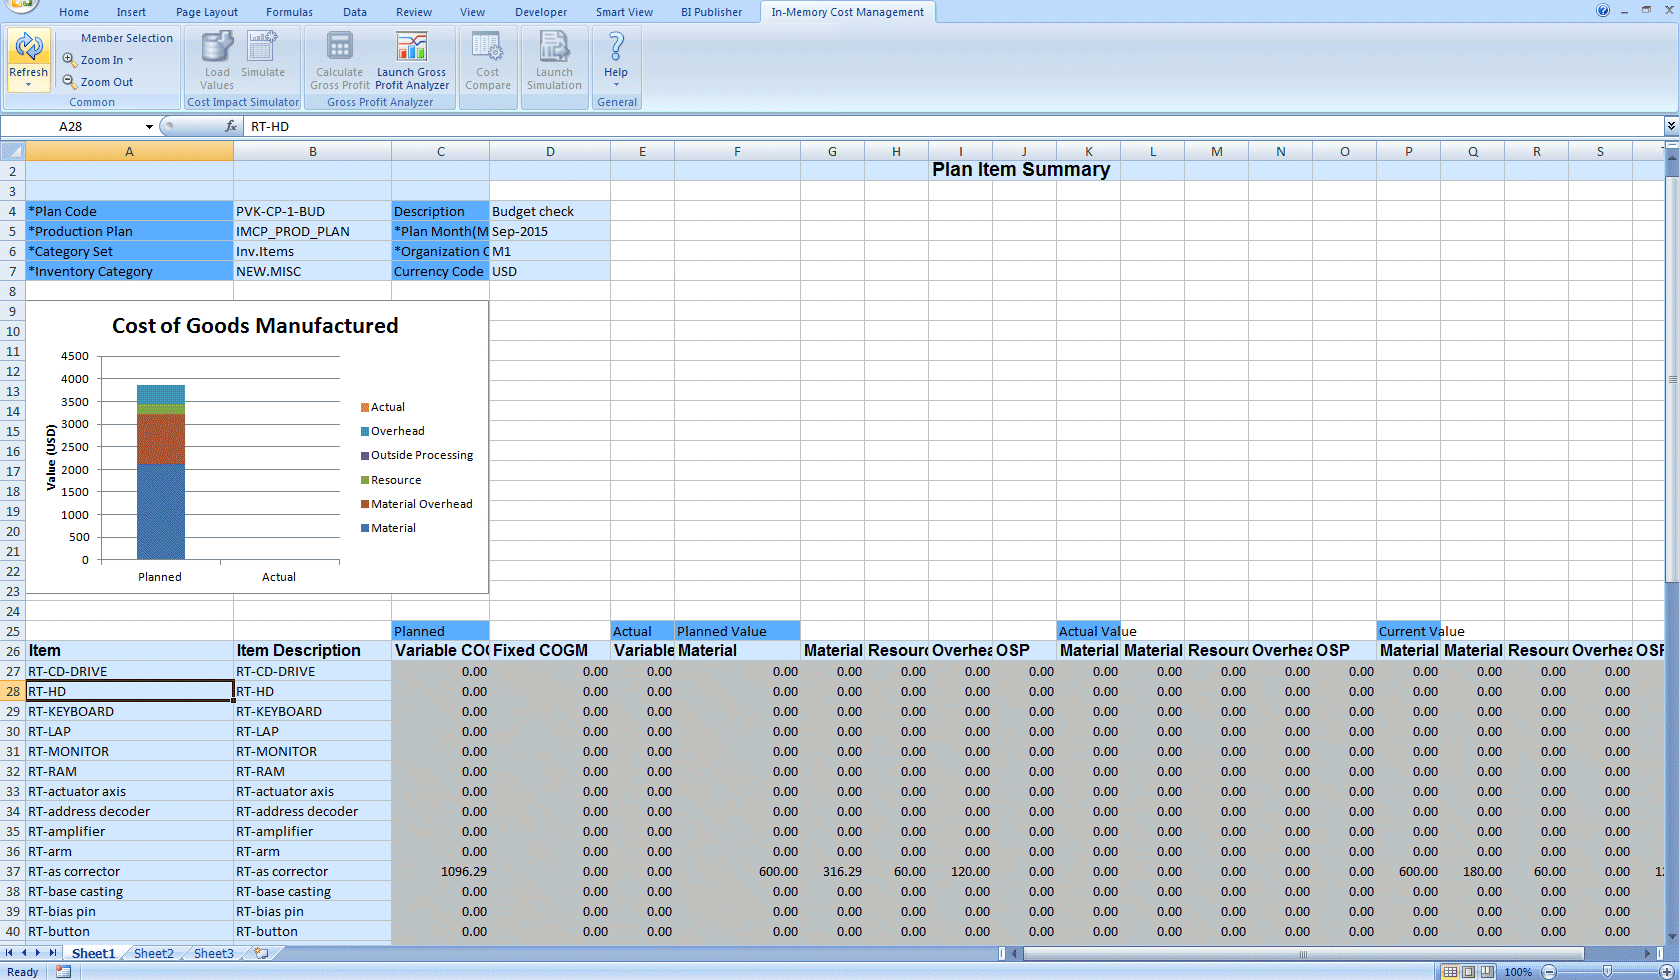
Task: Open the Review tab
Action: coord(414,12)
